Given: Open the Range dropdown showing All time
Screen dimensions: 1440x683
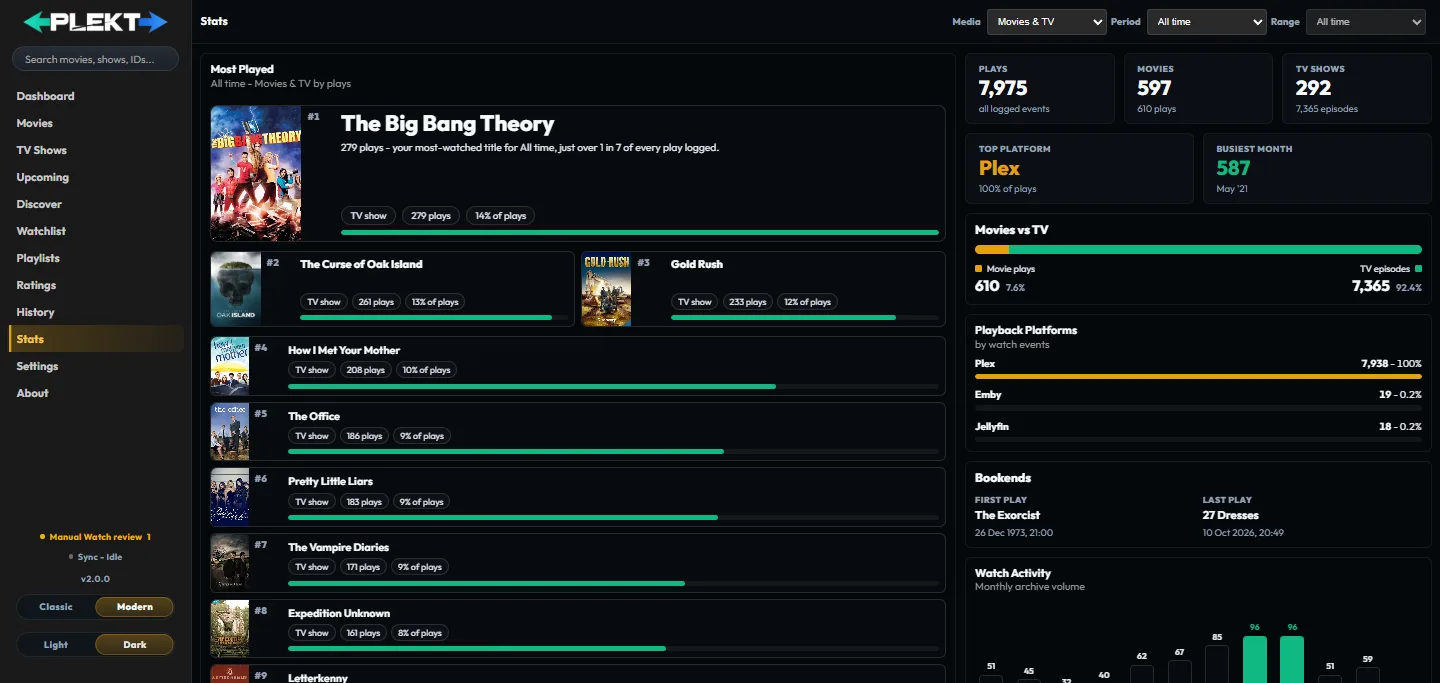Looking at the screenshot, I should click(1365, 22).
